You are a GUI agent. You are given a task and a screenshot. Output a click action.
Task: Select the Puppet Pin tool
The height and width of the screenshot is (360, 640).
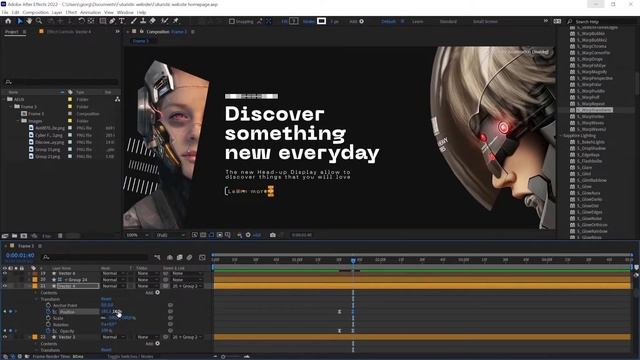click(176, 21)
